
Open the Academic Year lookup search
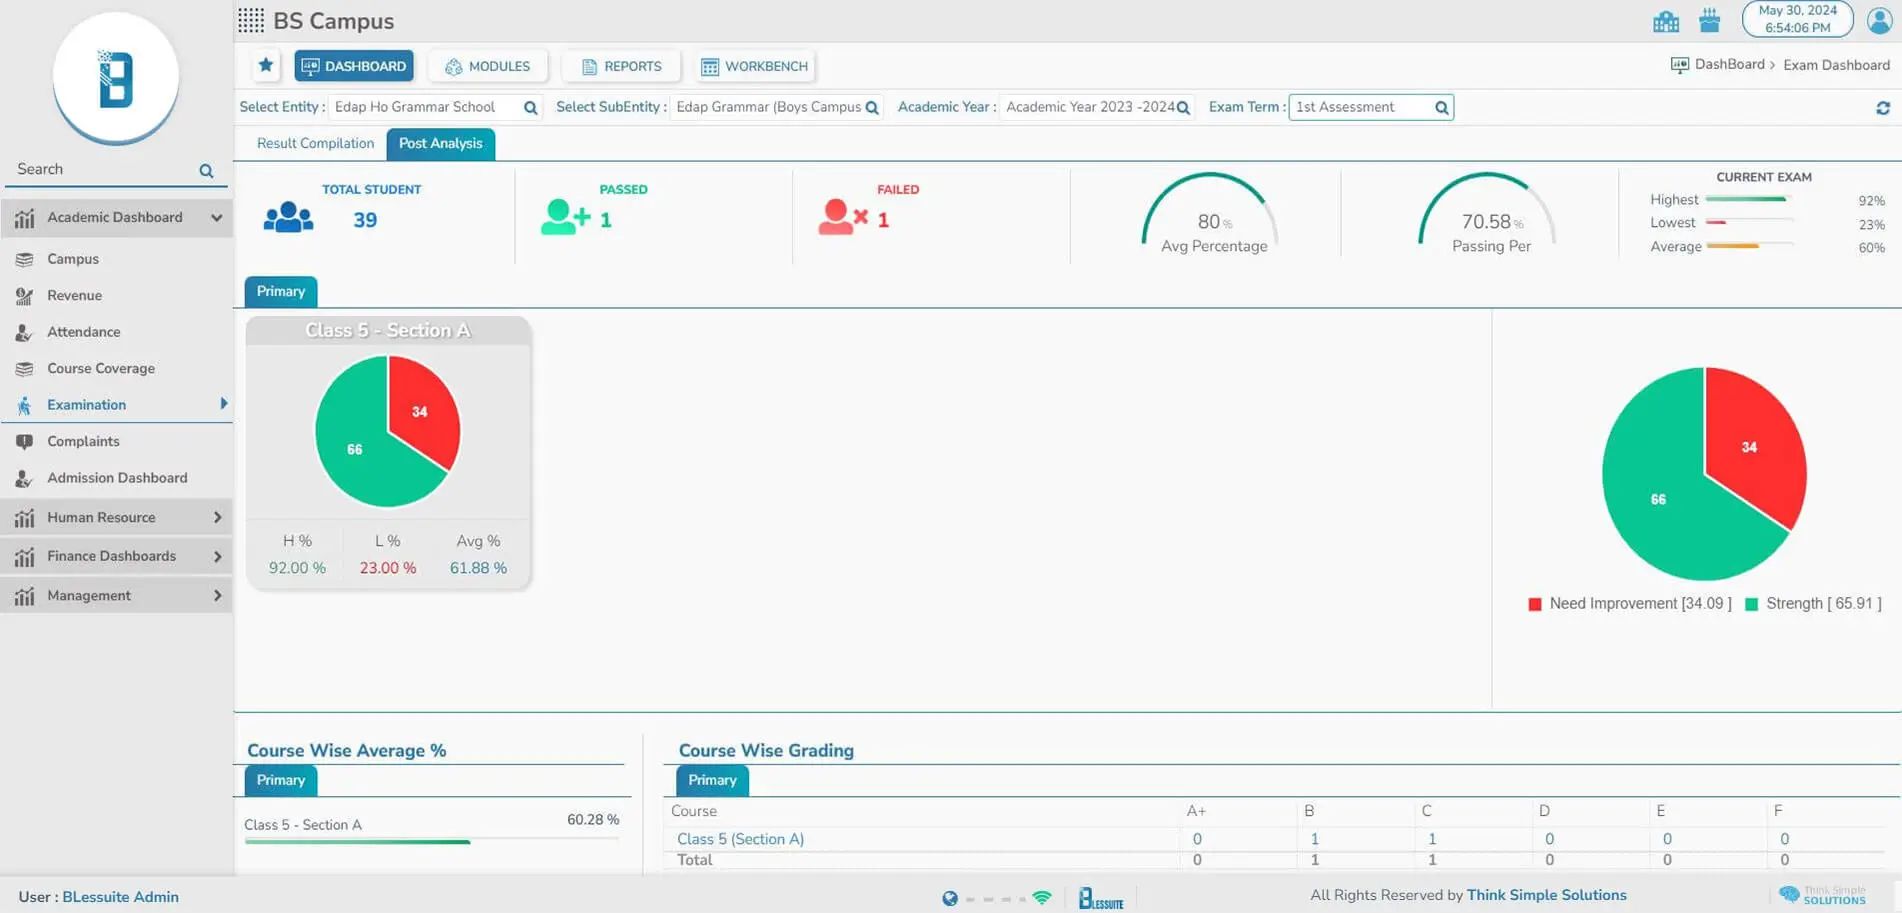[1183, 108]
